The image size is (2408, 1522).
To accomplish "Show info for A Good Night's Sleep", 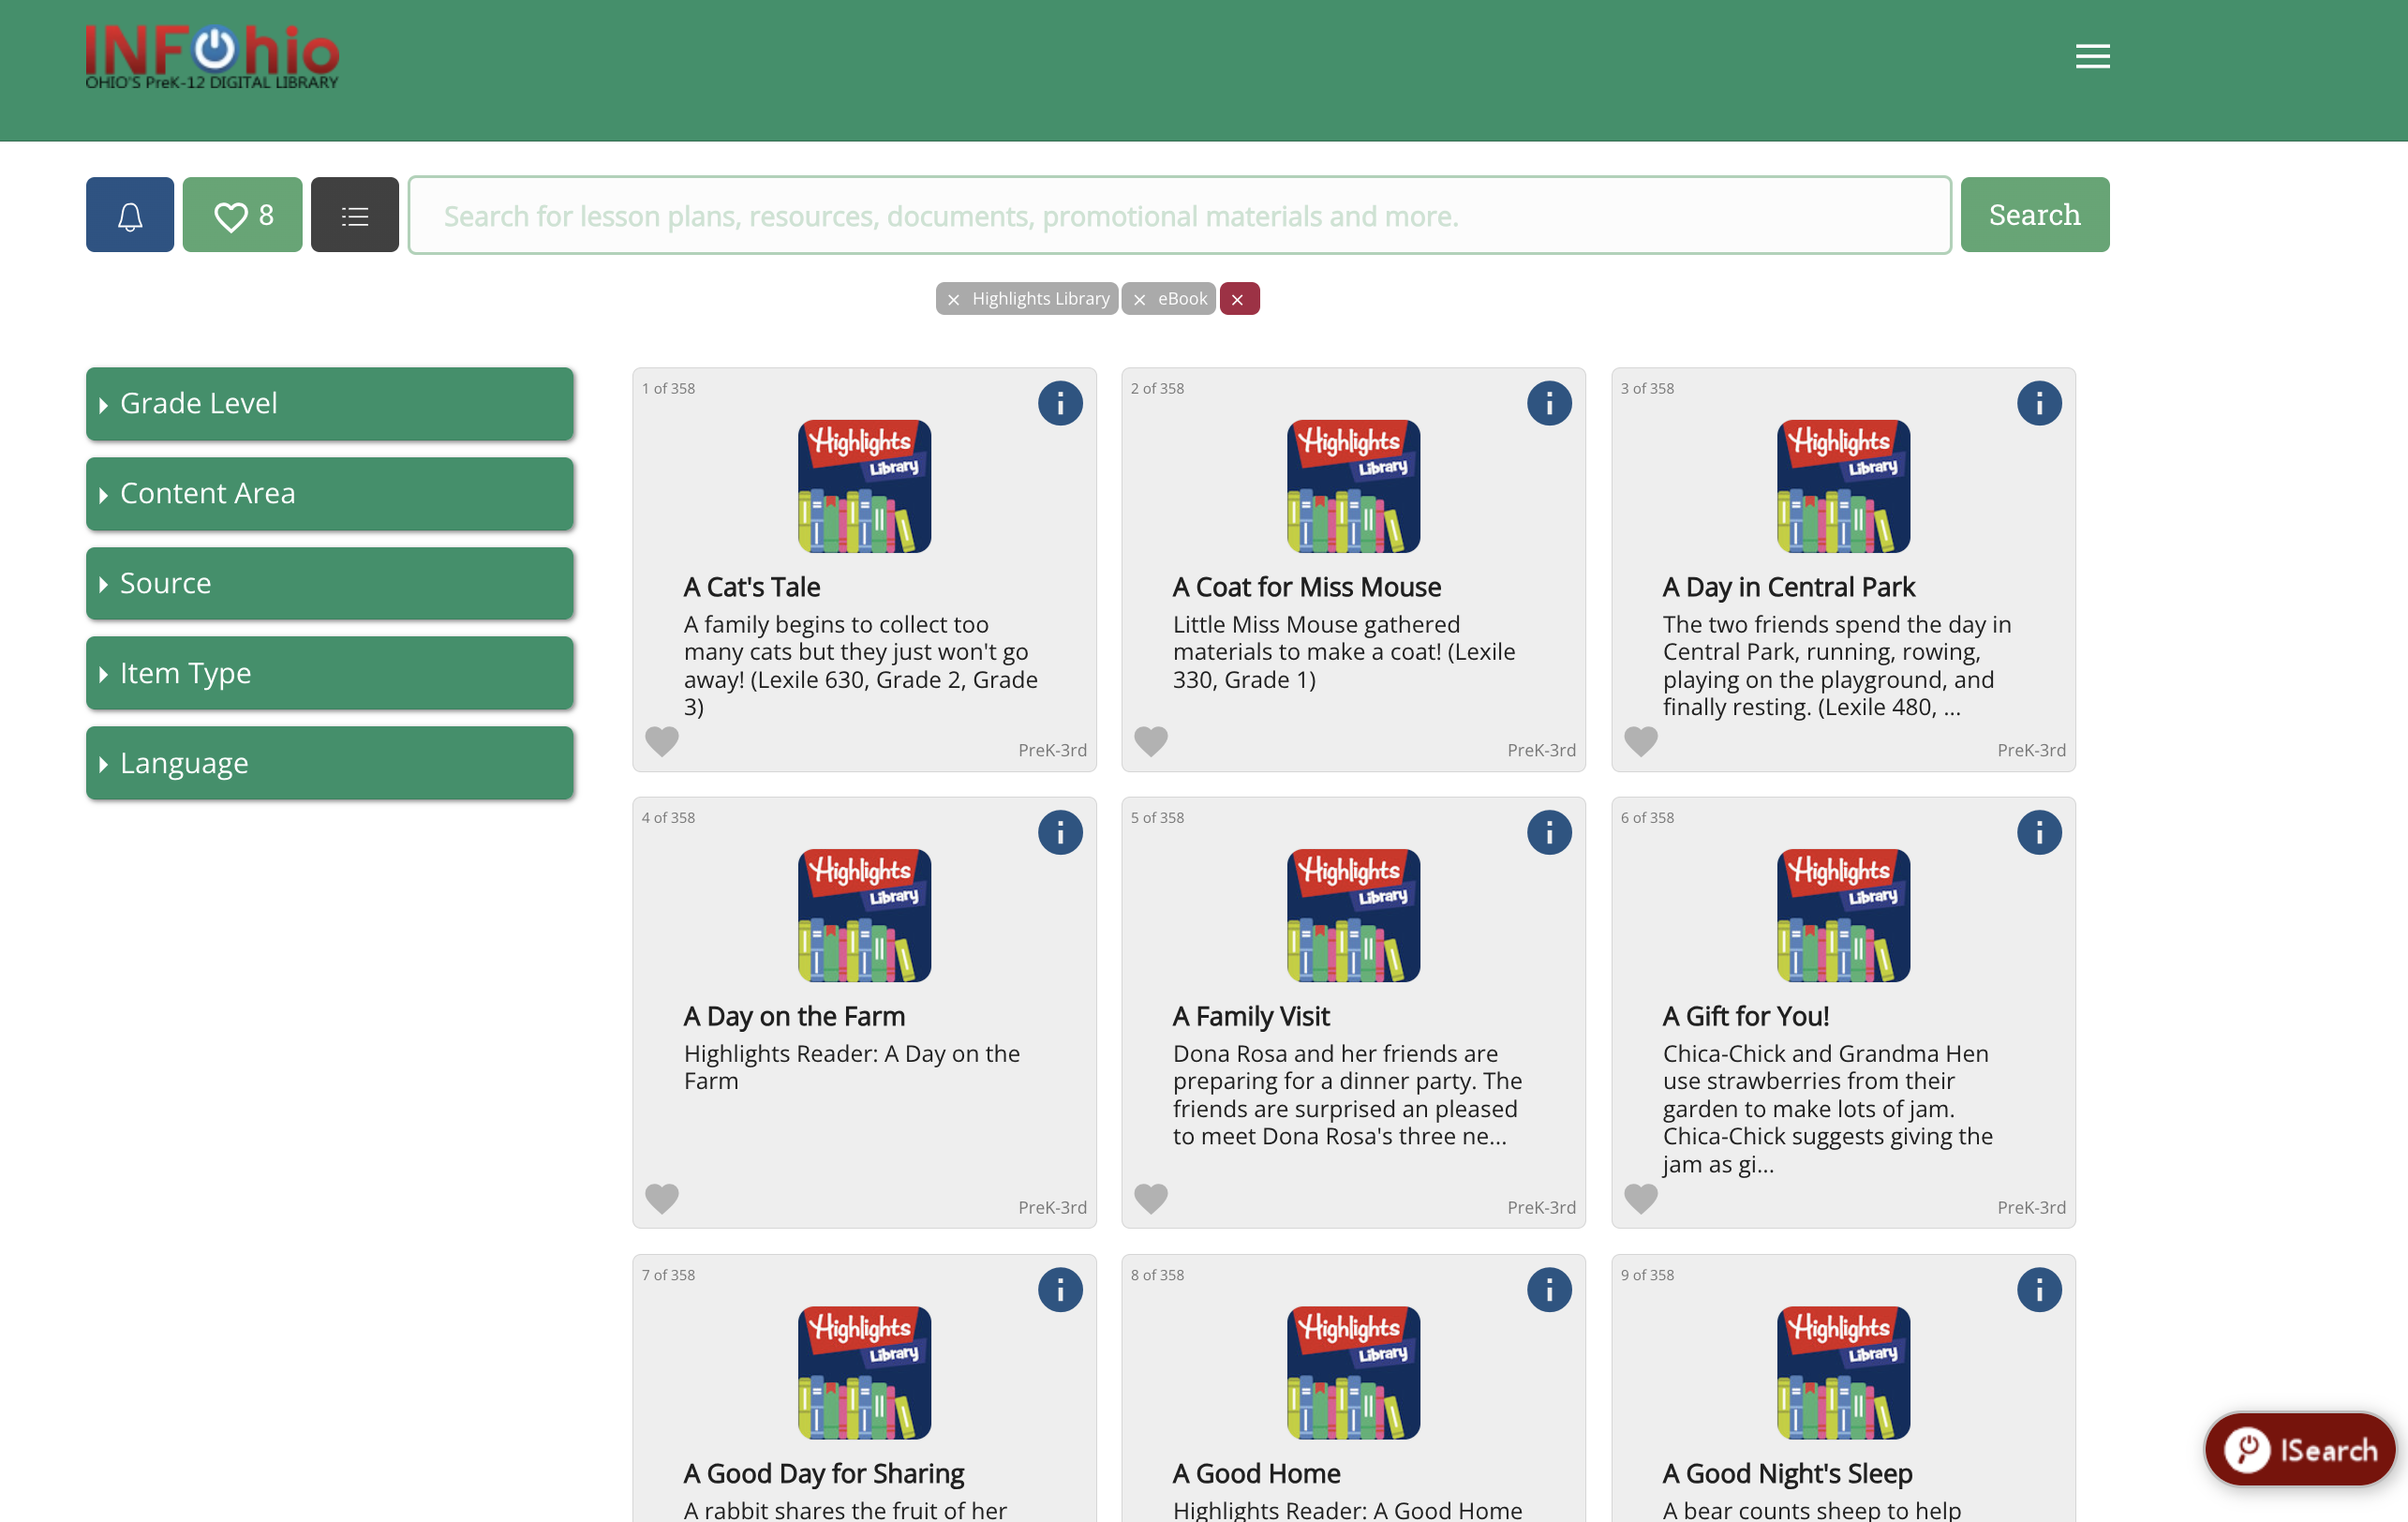I will pos(2039,1290).
